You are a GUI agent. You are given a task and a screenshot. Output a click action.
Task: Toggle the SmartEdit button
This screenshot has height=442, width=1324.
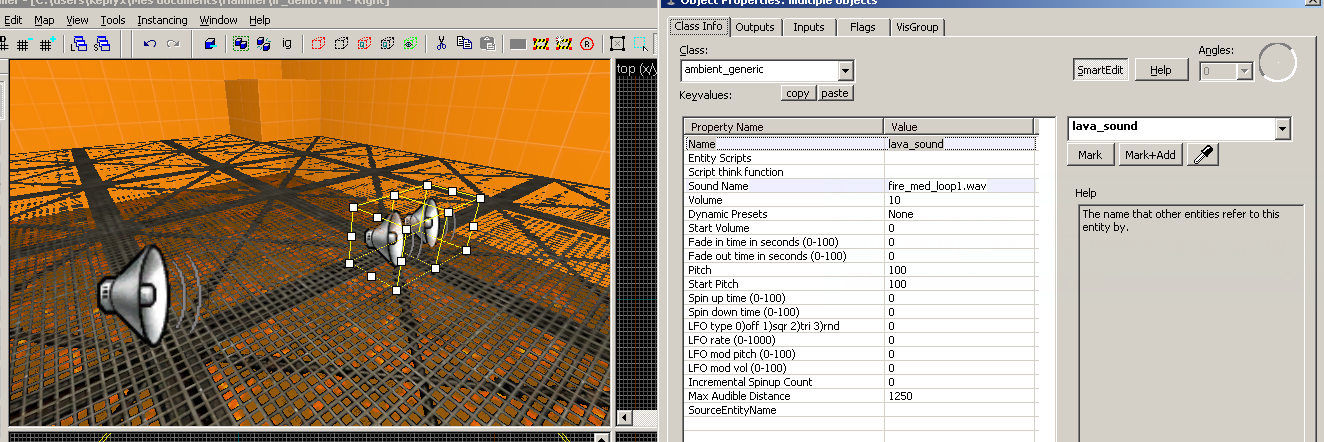coord(1101,70)
